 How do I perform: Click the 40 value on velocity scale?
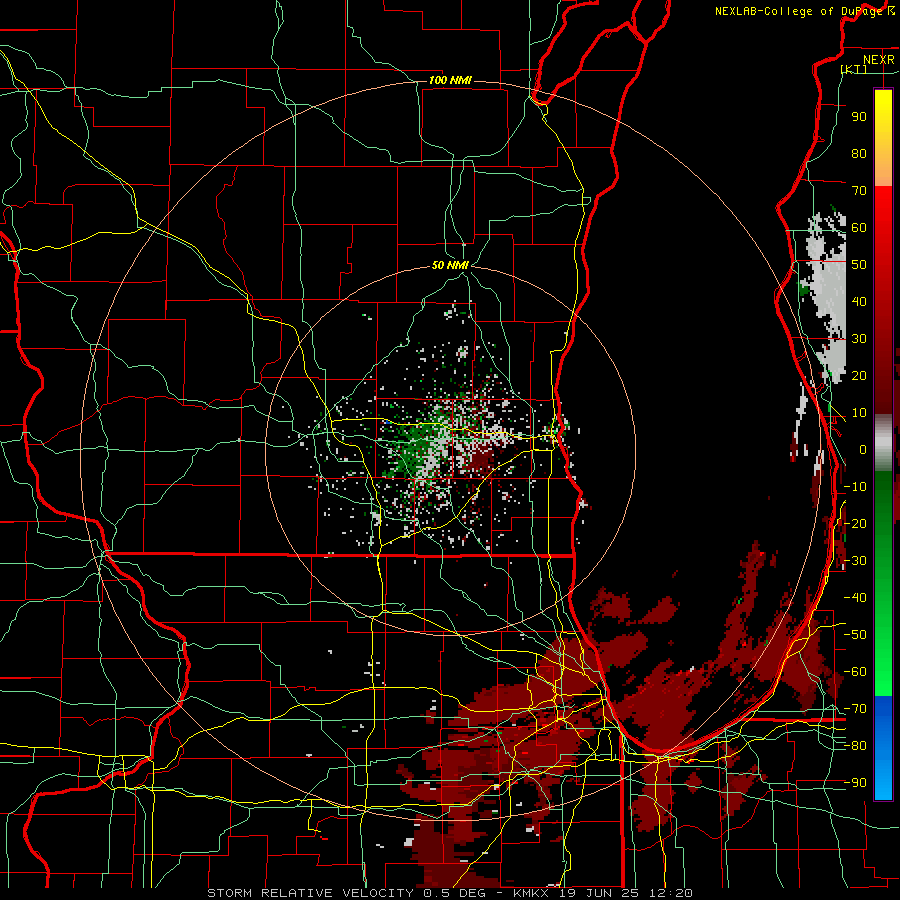point(859,301)
